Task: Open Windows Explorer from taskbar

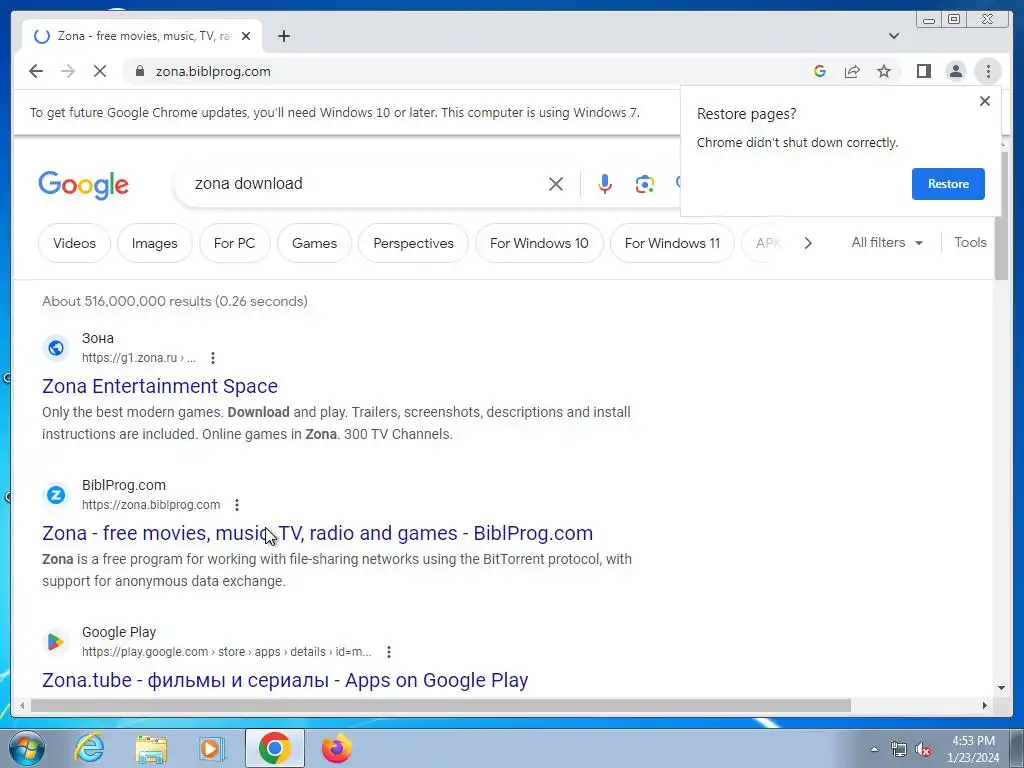Action: tap(151, 749)
